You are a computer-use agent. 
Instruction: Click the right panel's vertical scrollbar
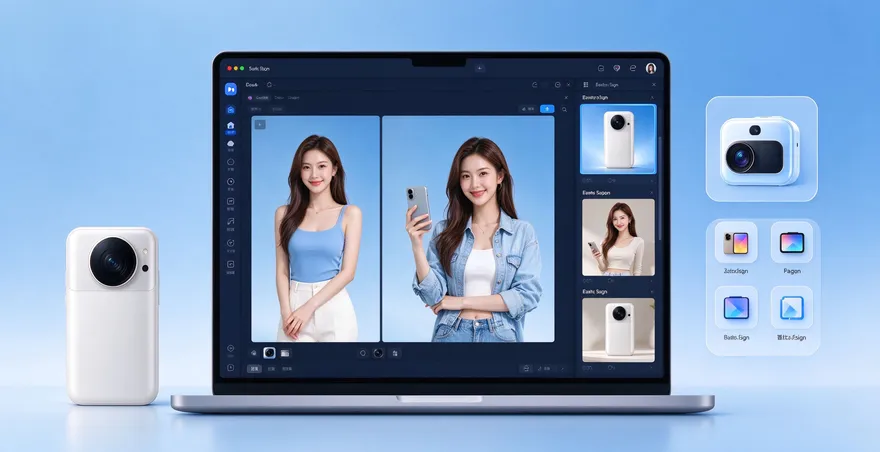[660, 188]
